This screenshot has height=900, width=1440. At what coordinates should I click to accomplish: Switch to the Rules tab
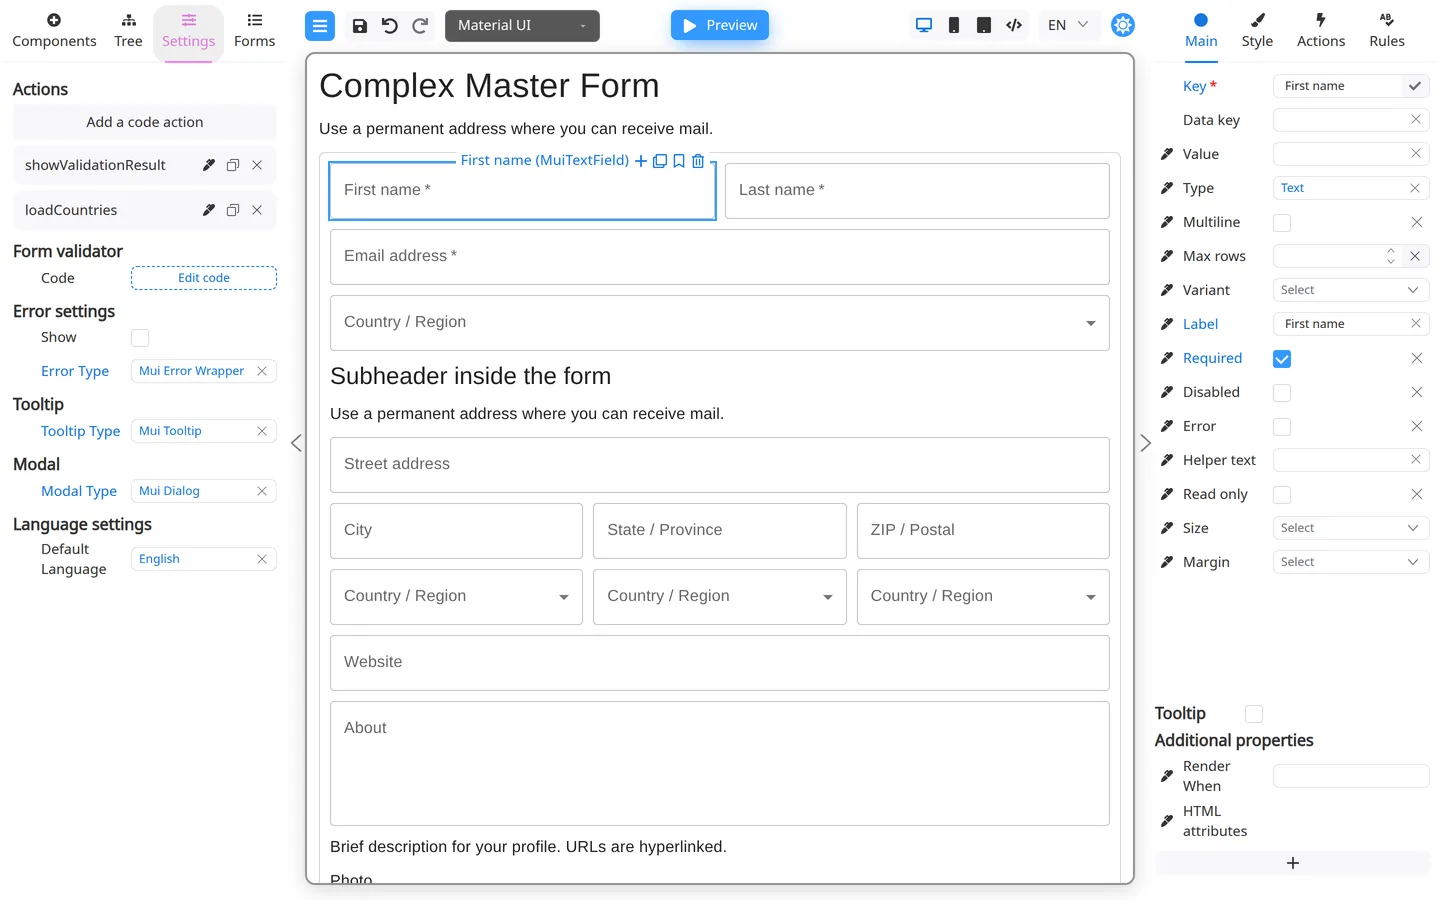(x=1387, y=31)
